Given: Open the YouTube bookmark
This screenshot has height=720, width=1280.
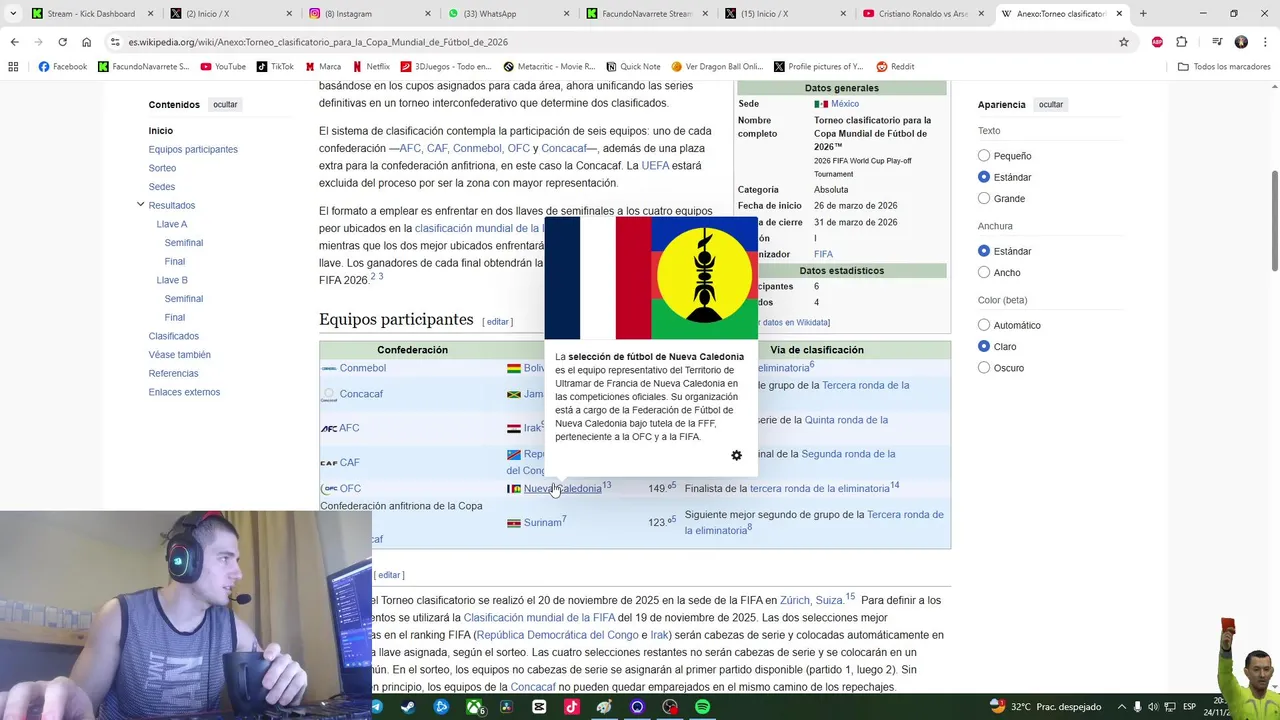Looking at the screenshot, I should point(222,67).
